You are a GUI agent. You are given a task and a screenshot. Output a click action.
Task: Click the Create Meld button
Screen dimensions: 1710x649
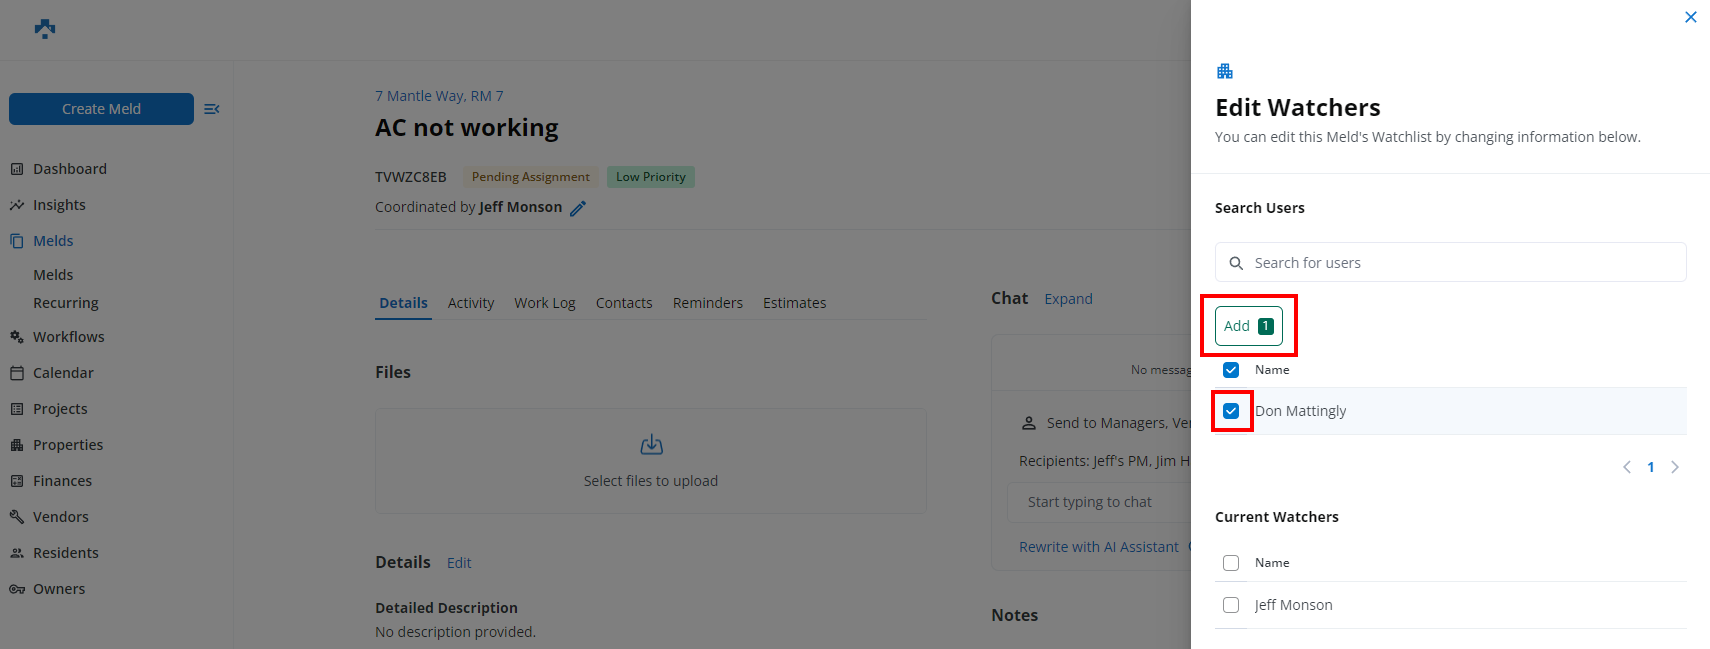point(101,109)
